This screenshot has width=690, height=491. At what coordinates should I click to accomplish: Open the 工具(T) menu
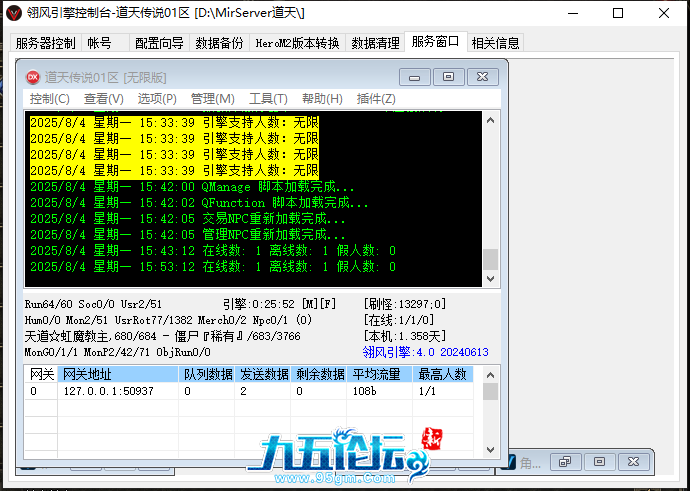coord(268,99)
